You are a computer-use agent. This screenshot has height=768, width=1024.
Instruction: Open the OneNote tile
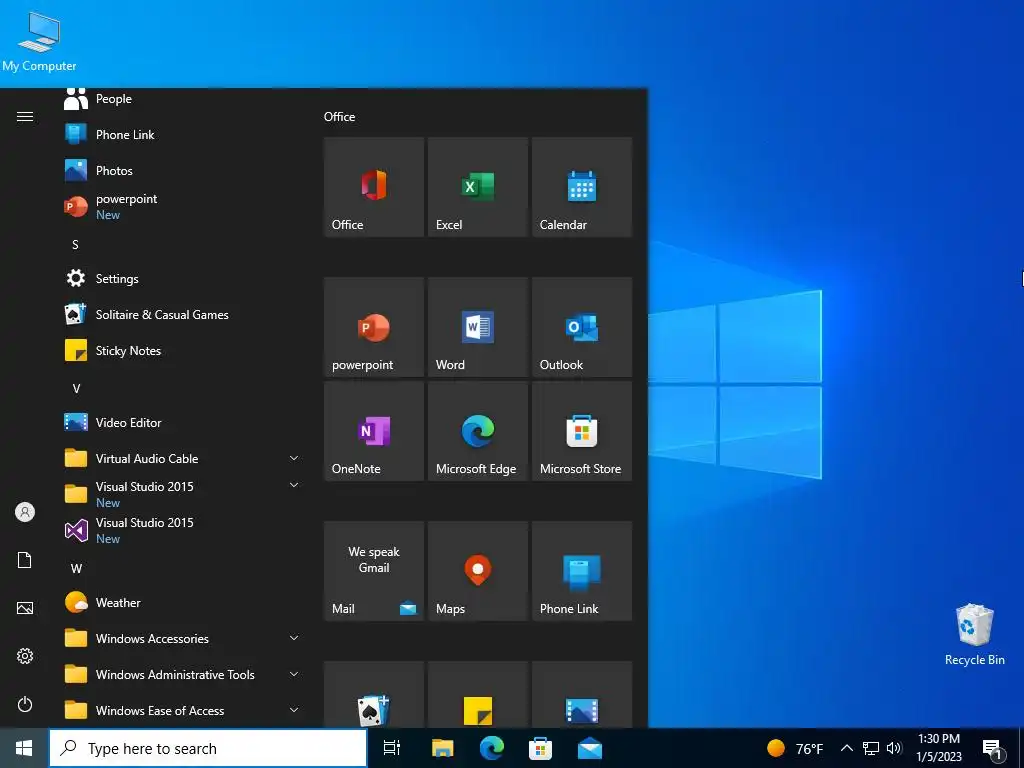[374, 431]
